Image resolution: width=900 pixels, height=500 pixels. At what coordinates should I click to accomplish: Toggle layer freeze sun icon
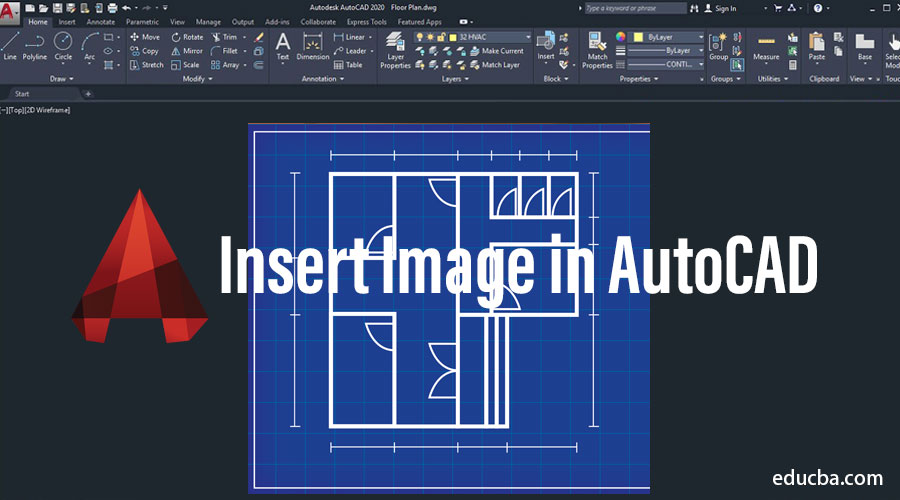(x=432, y=37)
